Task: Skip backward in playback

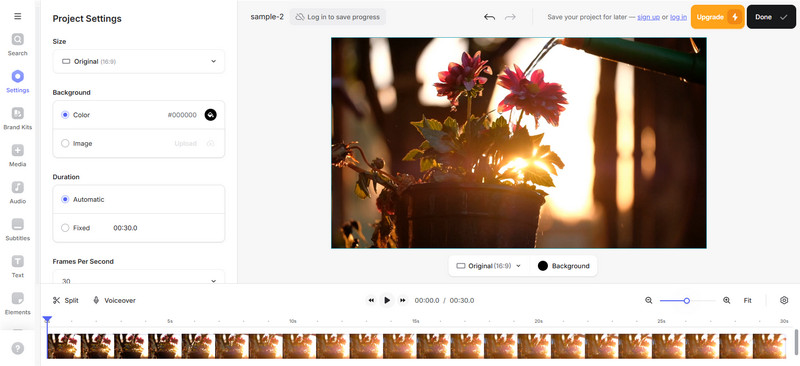Action: point(371,300)
